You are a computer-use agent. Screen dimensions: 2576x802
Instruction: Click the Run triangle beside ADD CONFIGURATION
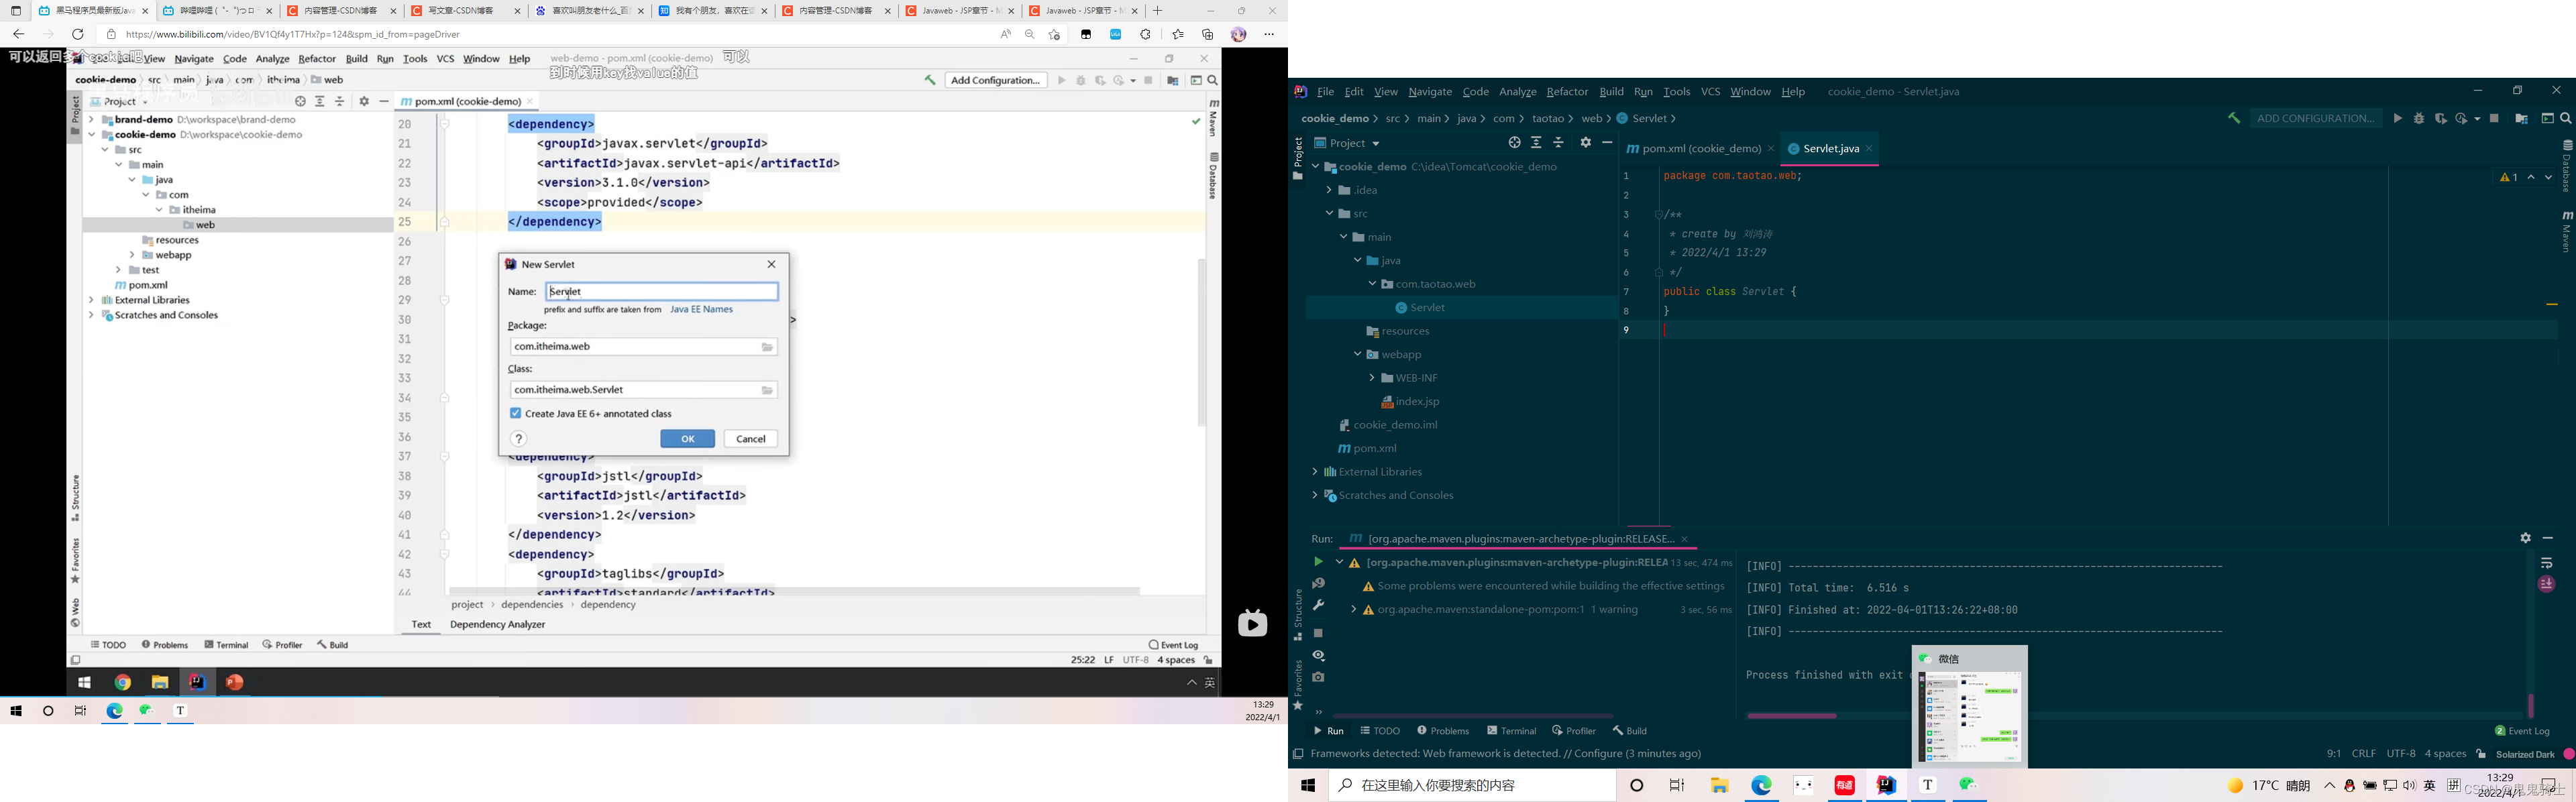pyautogui.click(x=2397, y=118)
